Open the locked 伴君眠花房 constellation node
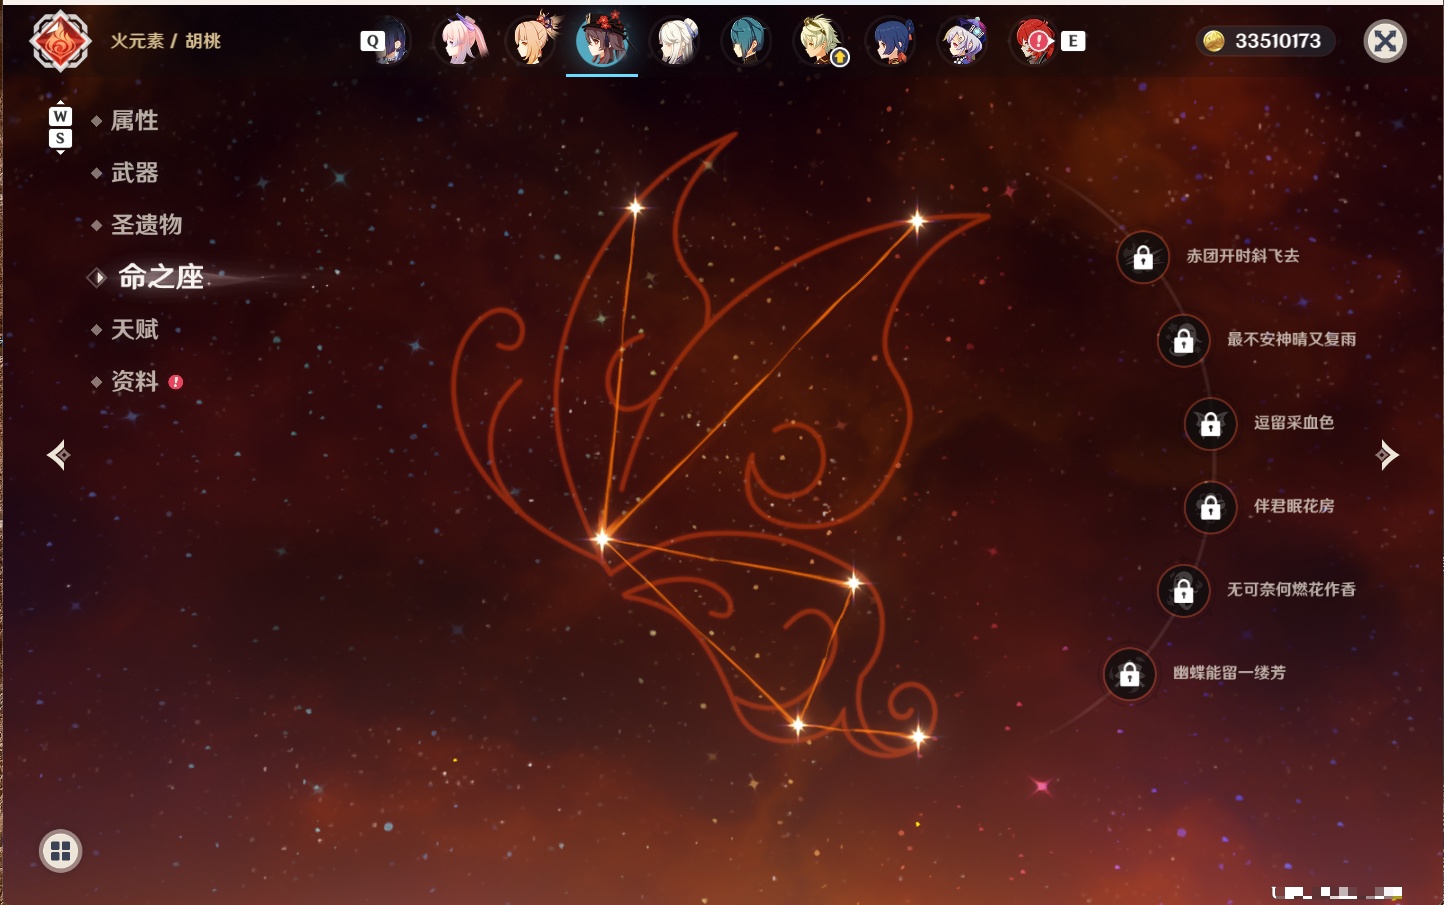Viewport: 1444px width, 905px height. pos(1211,507)
